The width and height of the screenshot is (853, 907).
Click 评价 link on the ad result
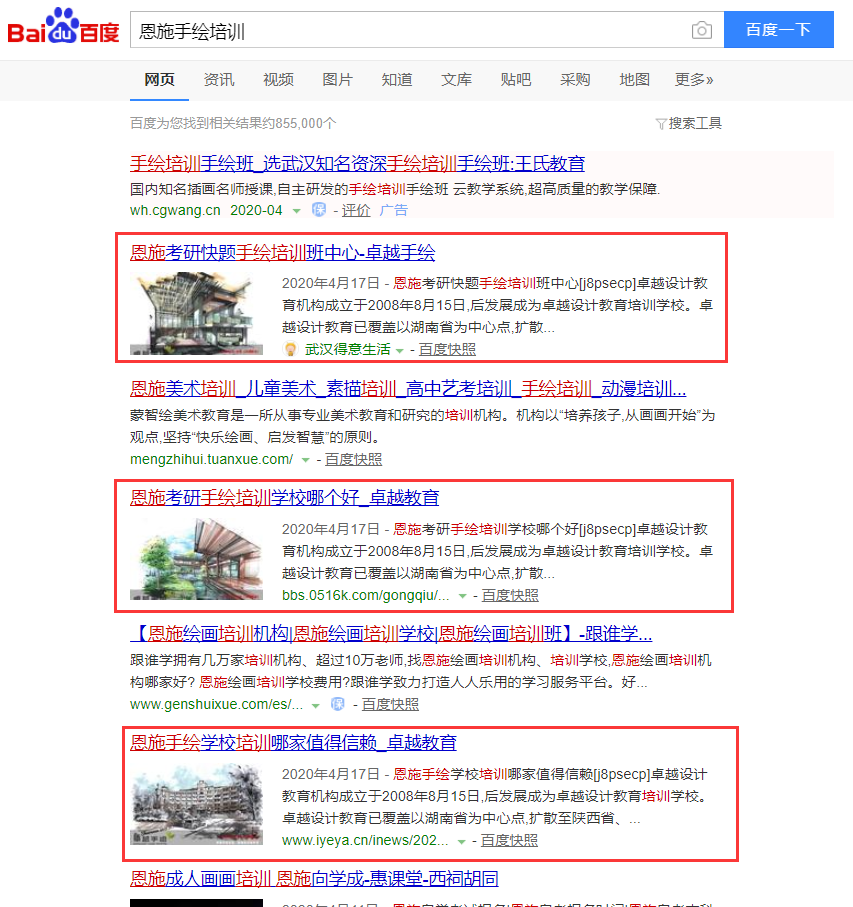(356, 210)
